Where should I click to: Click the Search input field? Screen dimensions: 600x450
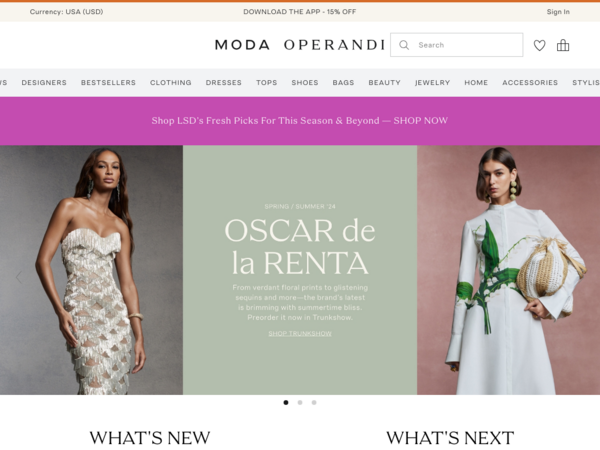coord(457,45)
